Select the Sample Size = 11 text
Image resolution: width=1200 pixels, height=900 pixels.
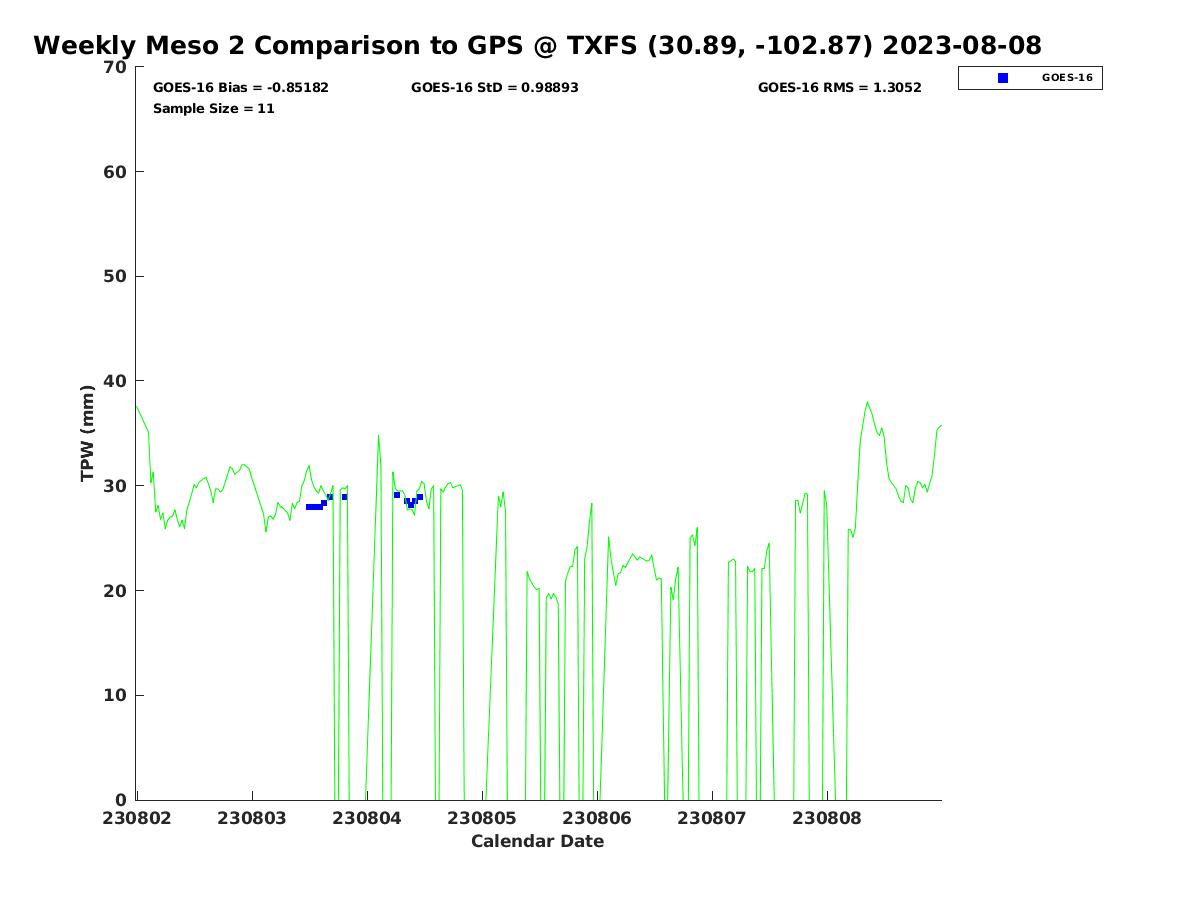(x=213, y=109)
